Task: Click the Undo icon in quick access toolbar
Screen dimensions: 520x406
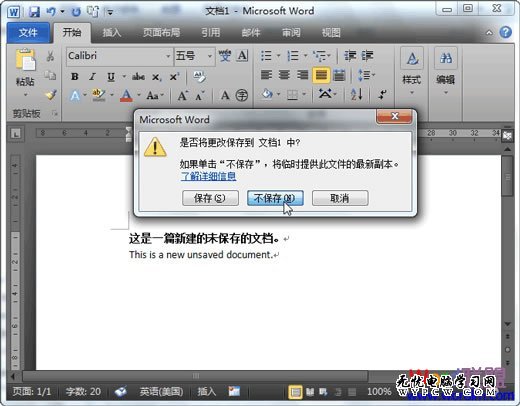Action: [51, 12]
